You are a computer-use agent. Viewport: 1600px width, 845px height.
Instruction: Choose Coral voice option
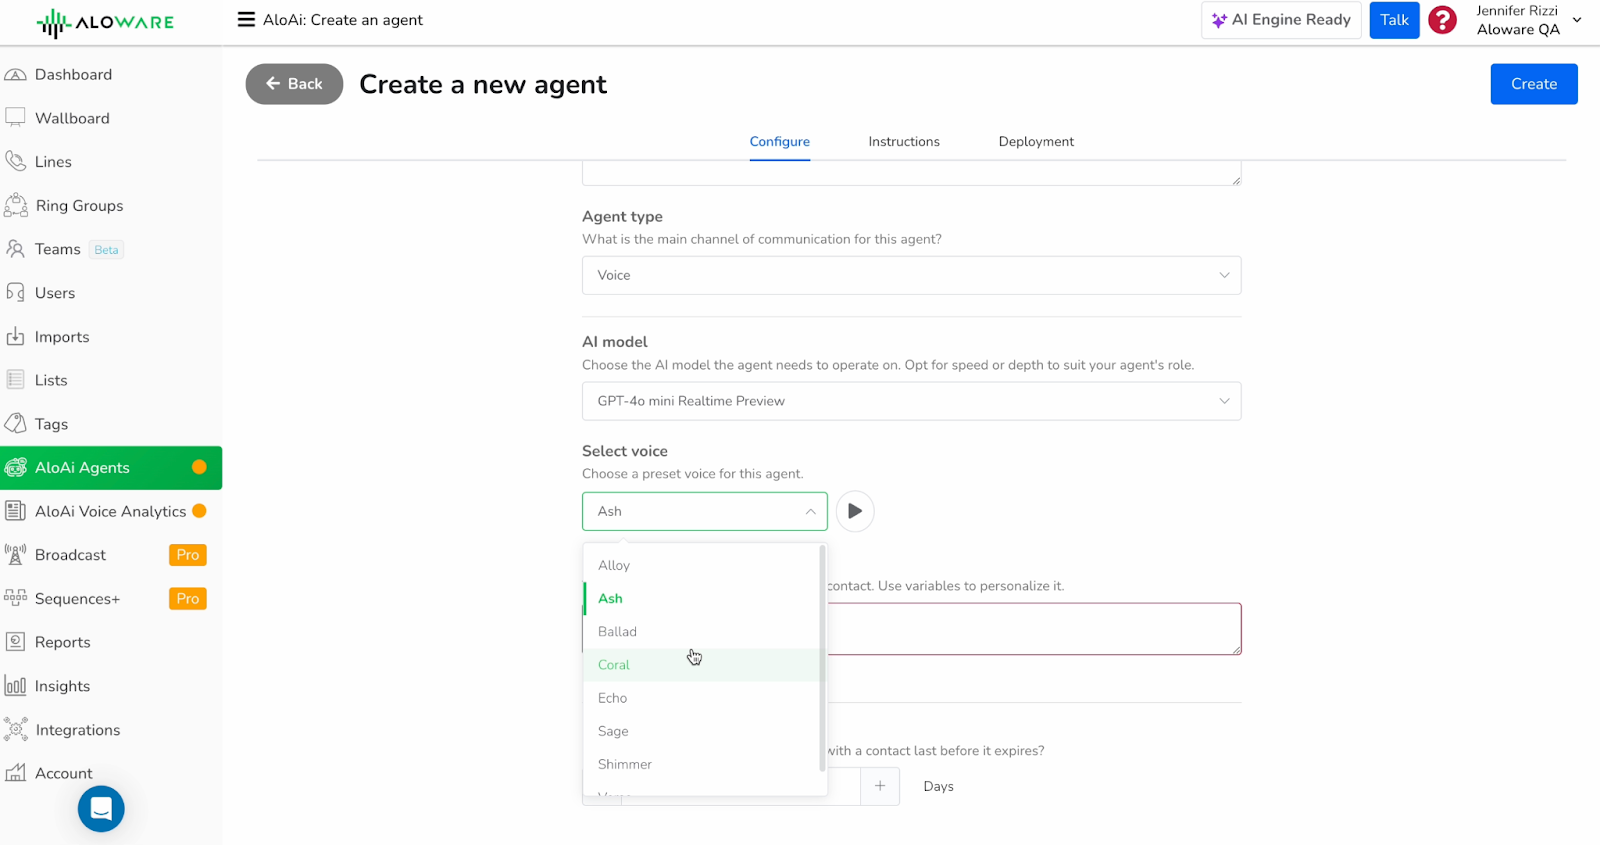click(702, 665)
